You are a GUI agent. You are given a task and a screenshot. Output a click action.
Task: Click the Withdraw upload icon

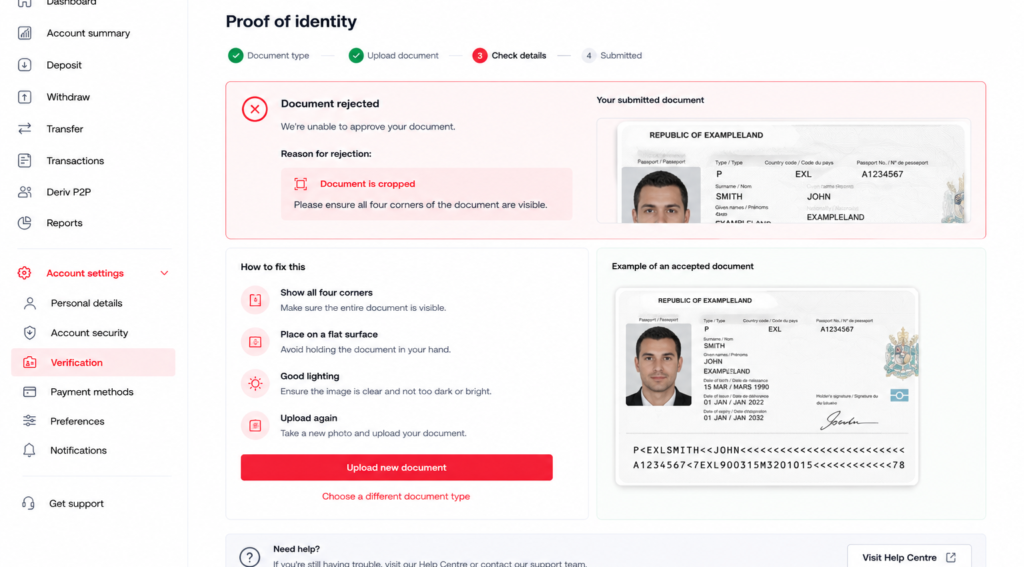pos(25,97)
